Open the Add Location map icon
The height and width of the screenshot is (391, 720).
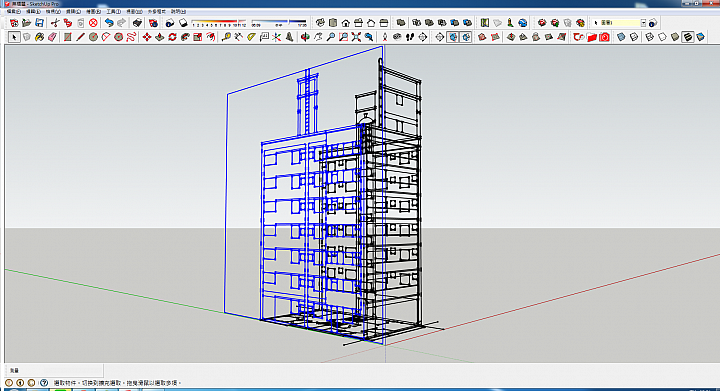coord(485,22)
